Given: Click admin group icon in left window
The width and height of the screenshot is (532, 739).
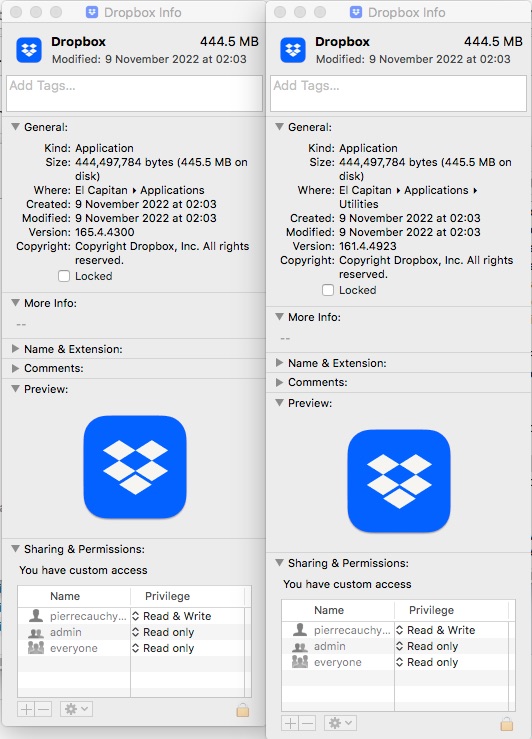Looking at the screenshot, I should click(x=36, y=632).
